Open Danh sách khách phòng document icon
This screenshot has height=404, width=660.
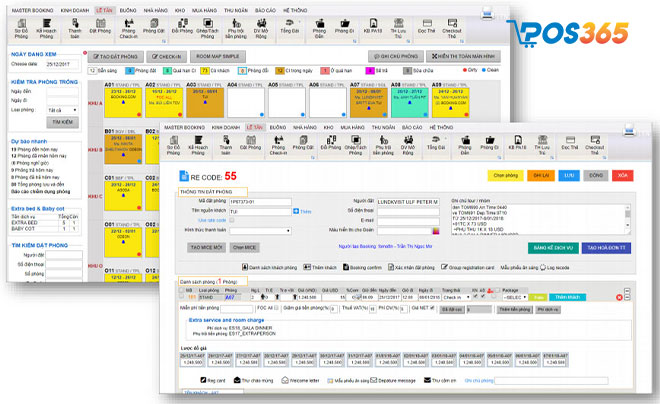tap(245, 267)
